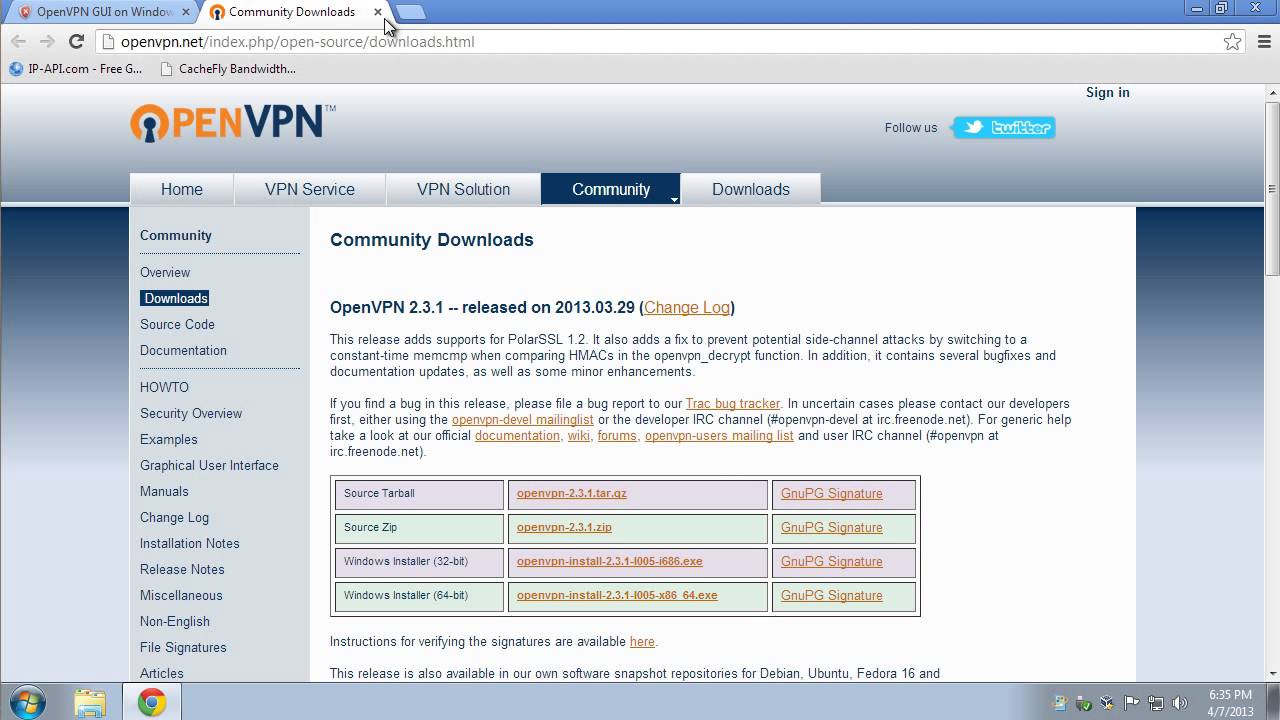Open the wiki link
The height and width of the screenshot is (720, 1280).
click(578, 436)
